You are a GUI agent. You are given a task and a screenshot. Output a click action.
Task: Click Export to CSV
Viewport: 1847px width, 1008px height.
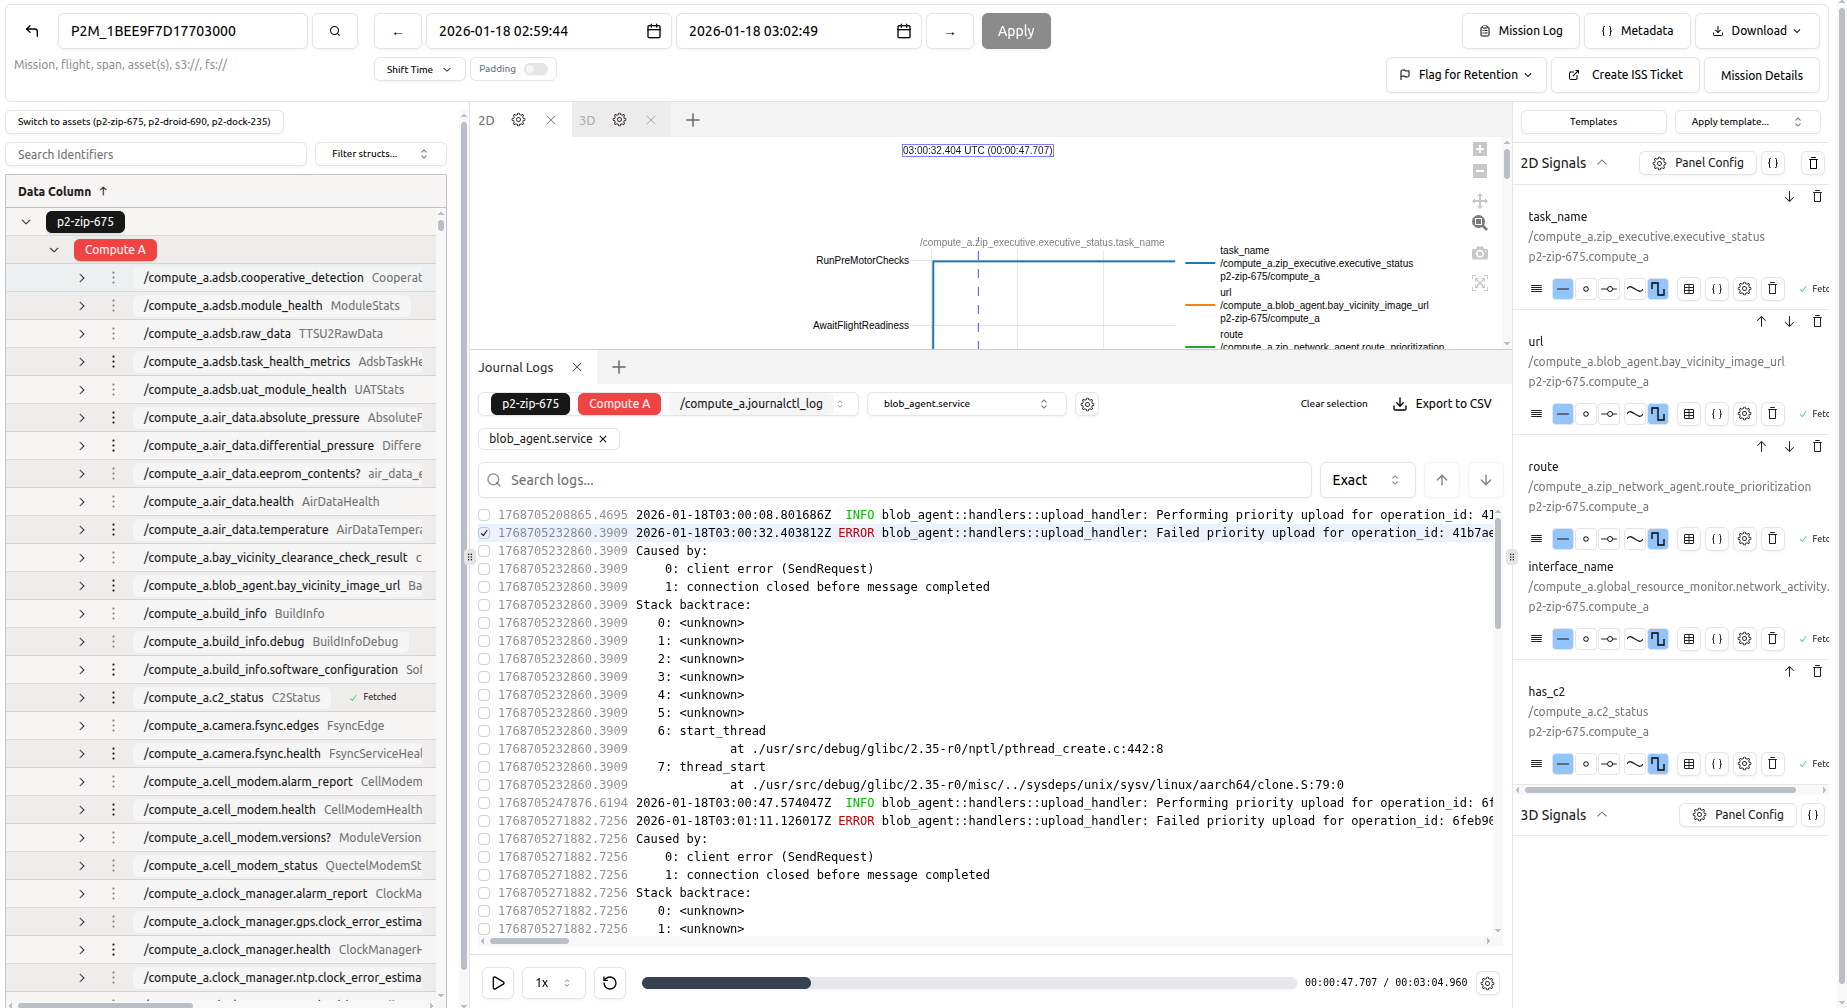pos(1442,404)
